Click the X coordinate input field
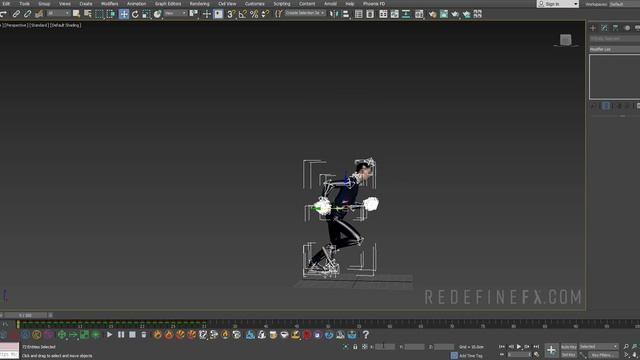This screenshot has width=640, height=360. point(385,347)
